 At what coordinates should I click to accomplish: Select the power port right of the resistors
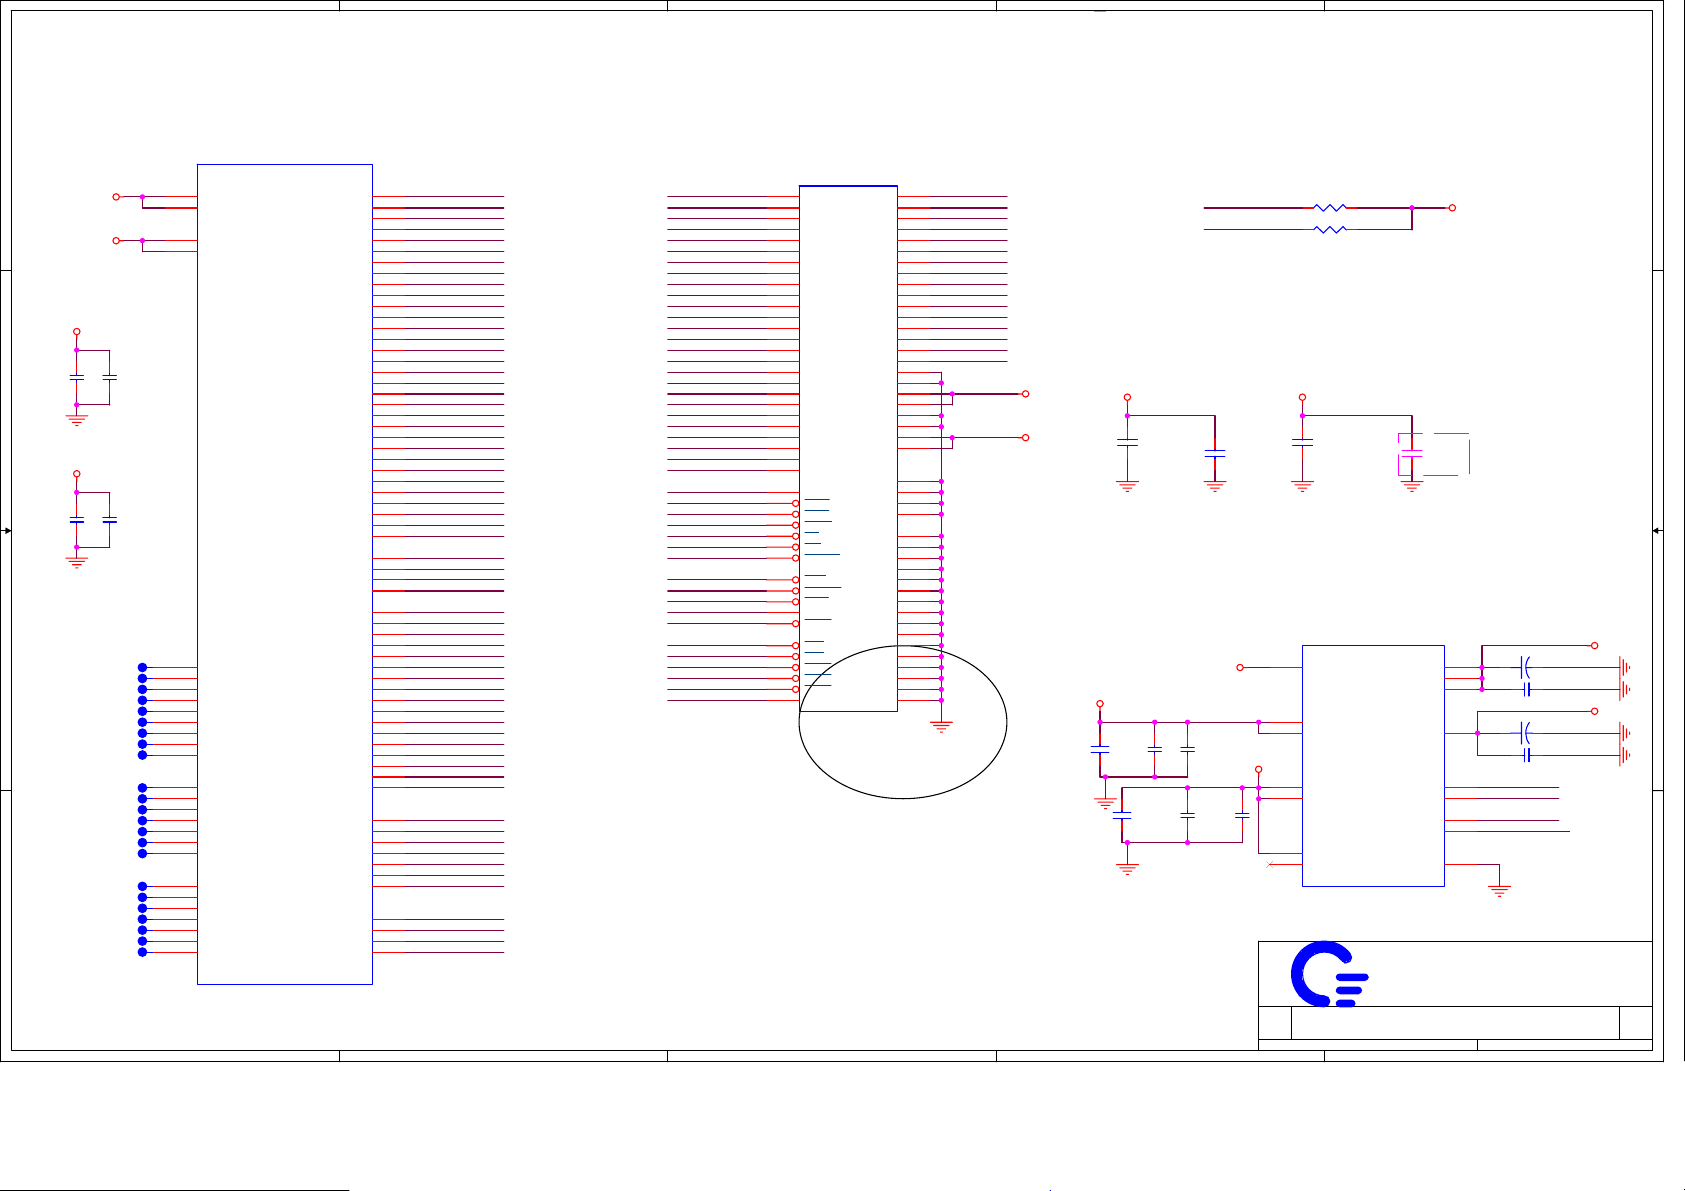pyautogui.click(x=1452, y=208)
